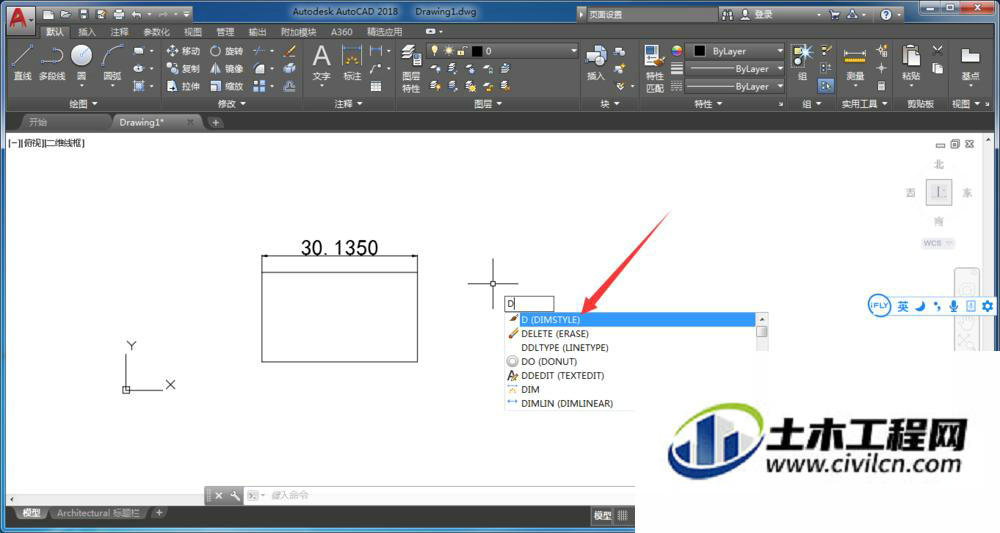The image size is (1000, 533).
Task: Expand the Modify (修改) panel
Action: click(x=231, y=103)
